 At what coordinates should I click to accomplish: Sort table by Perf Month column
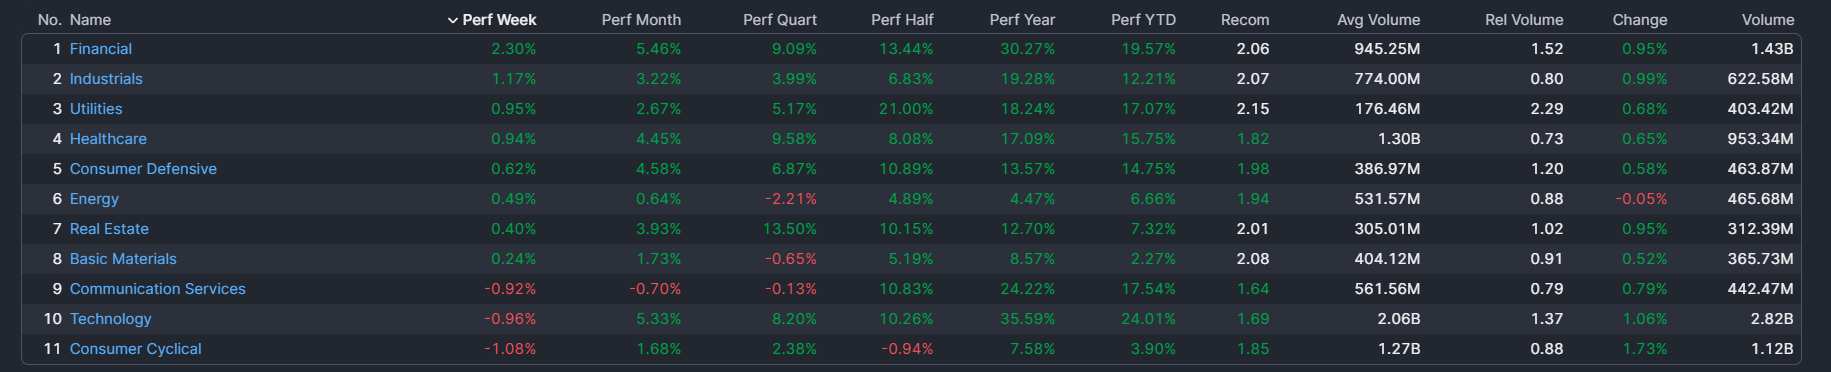[641, 20]
